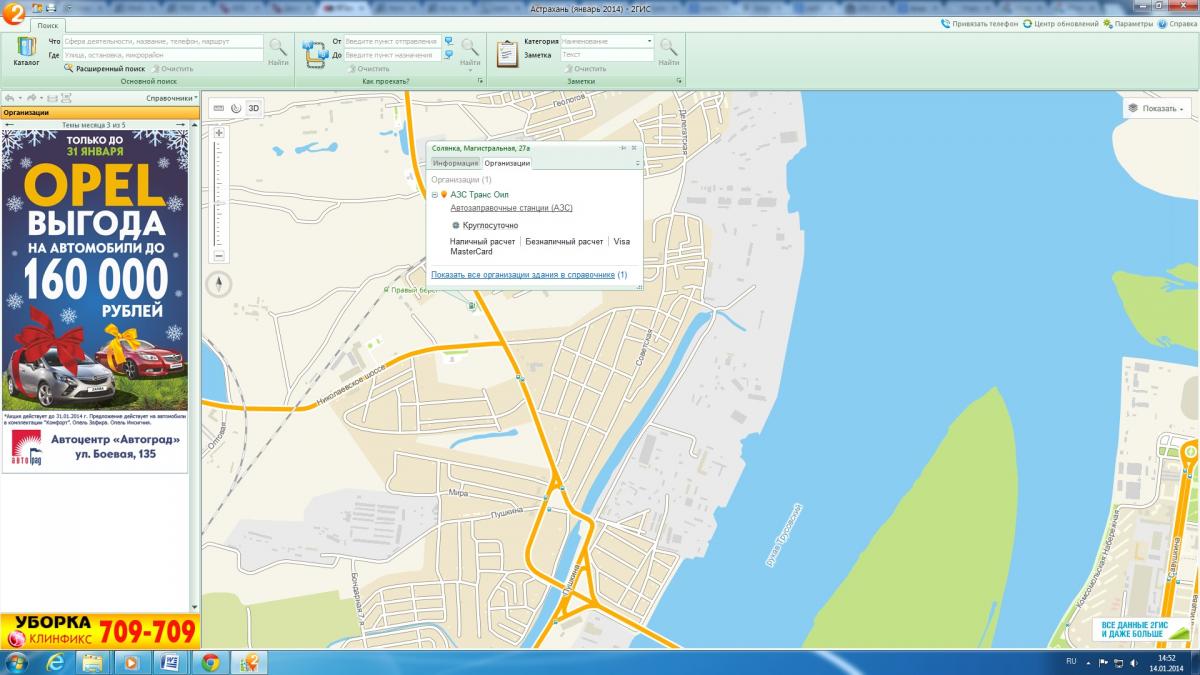The image size is (1200, 675).
Task: Click the print icon in title bar
Action: tap(50, 8)
